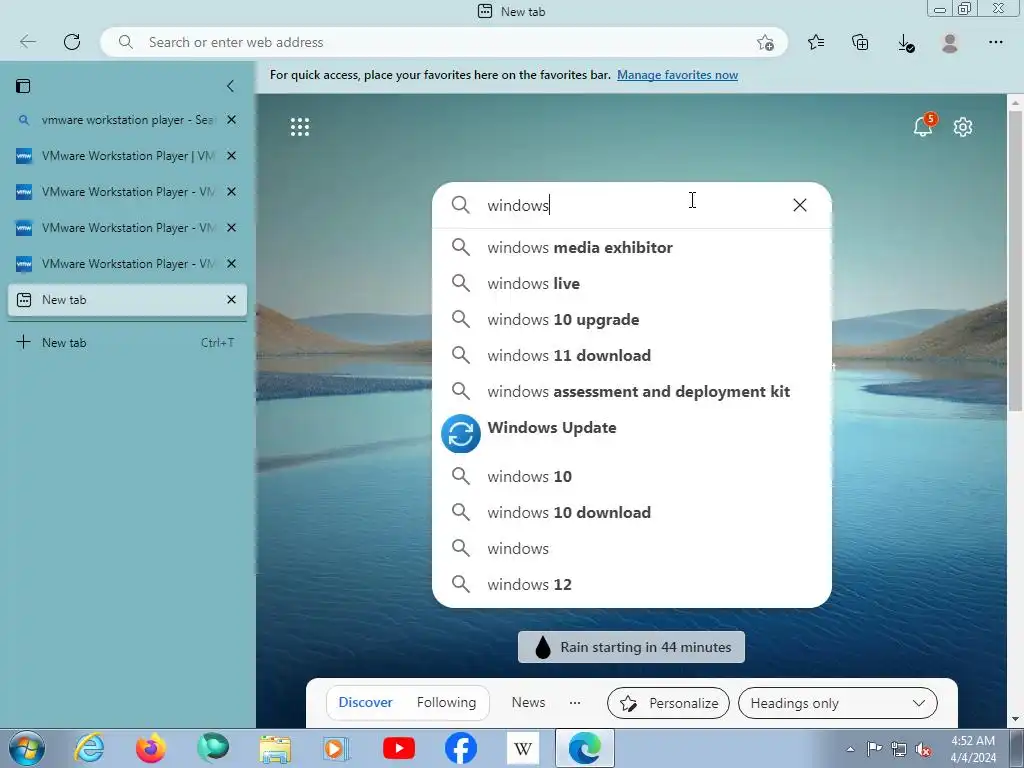
Task: Open Settings and more ellipsis menu
Action: click(995, 42)
